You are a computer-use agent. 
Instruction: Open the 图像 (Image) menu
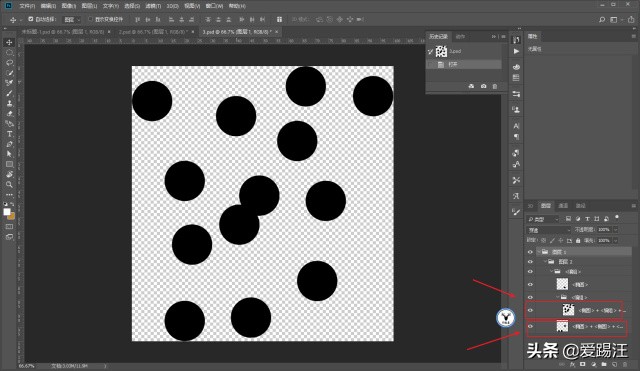pyautogui.click(x=69, y=6)
